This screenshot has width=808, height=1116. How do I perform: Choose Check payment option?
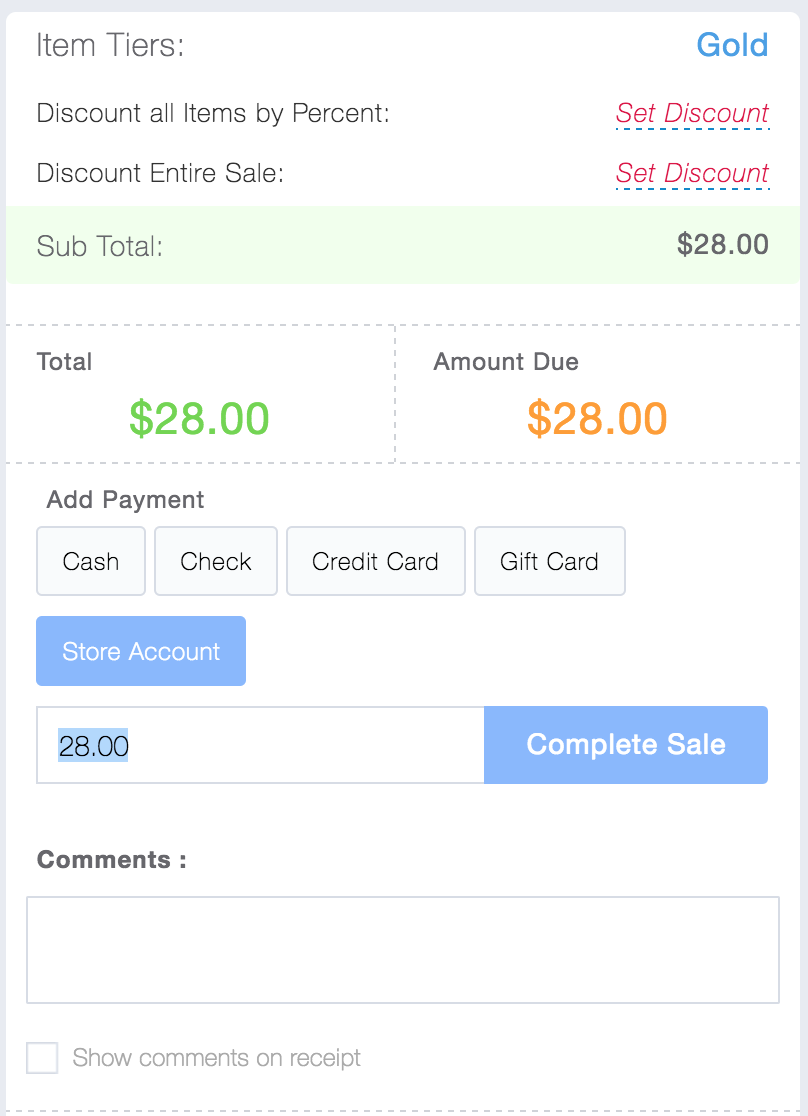point(216,561)
